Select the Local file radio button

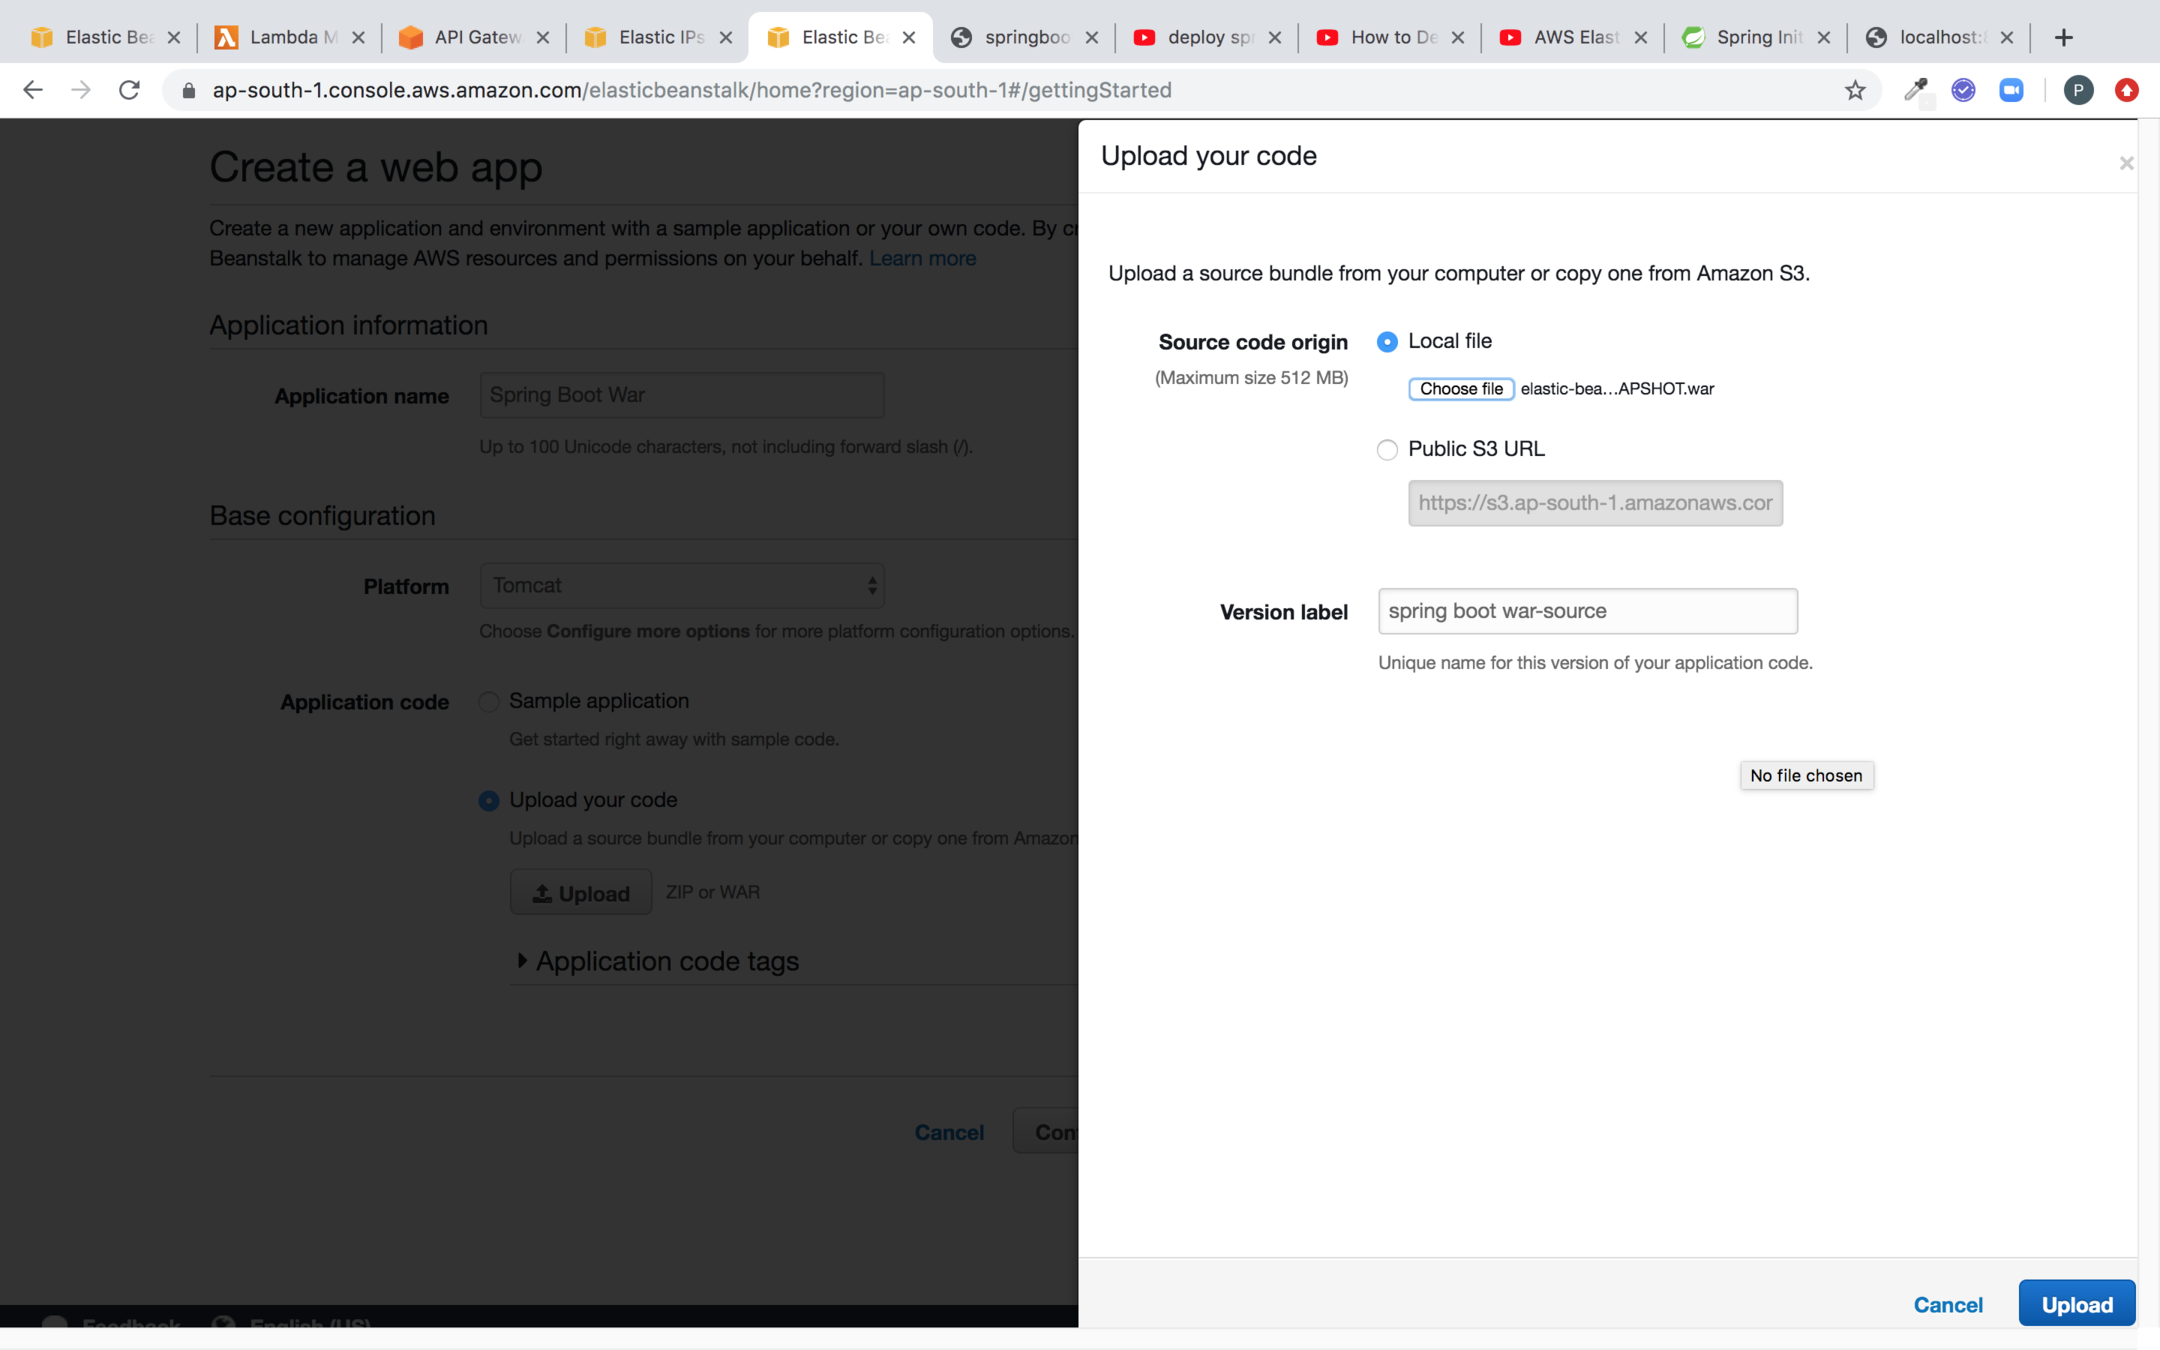(x=1387, y=342)
